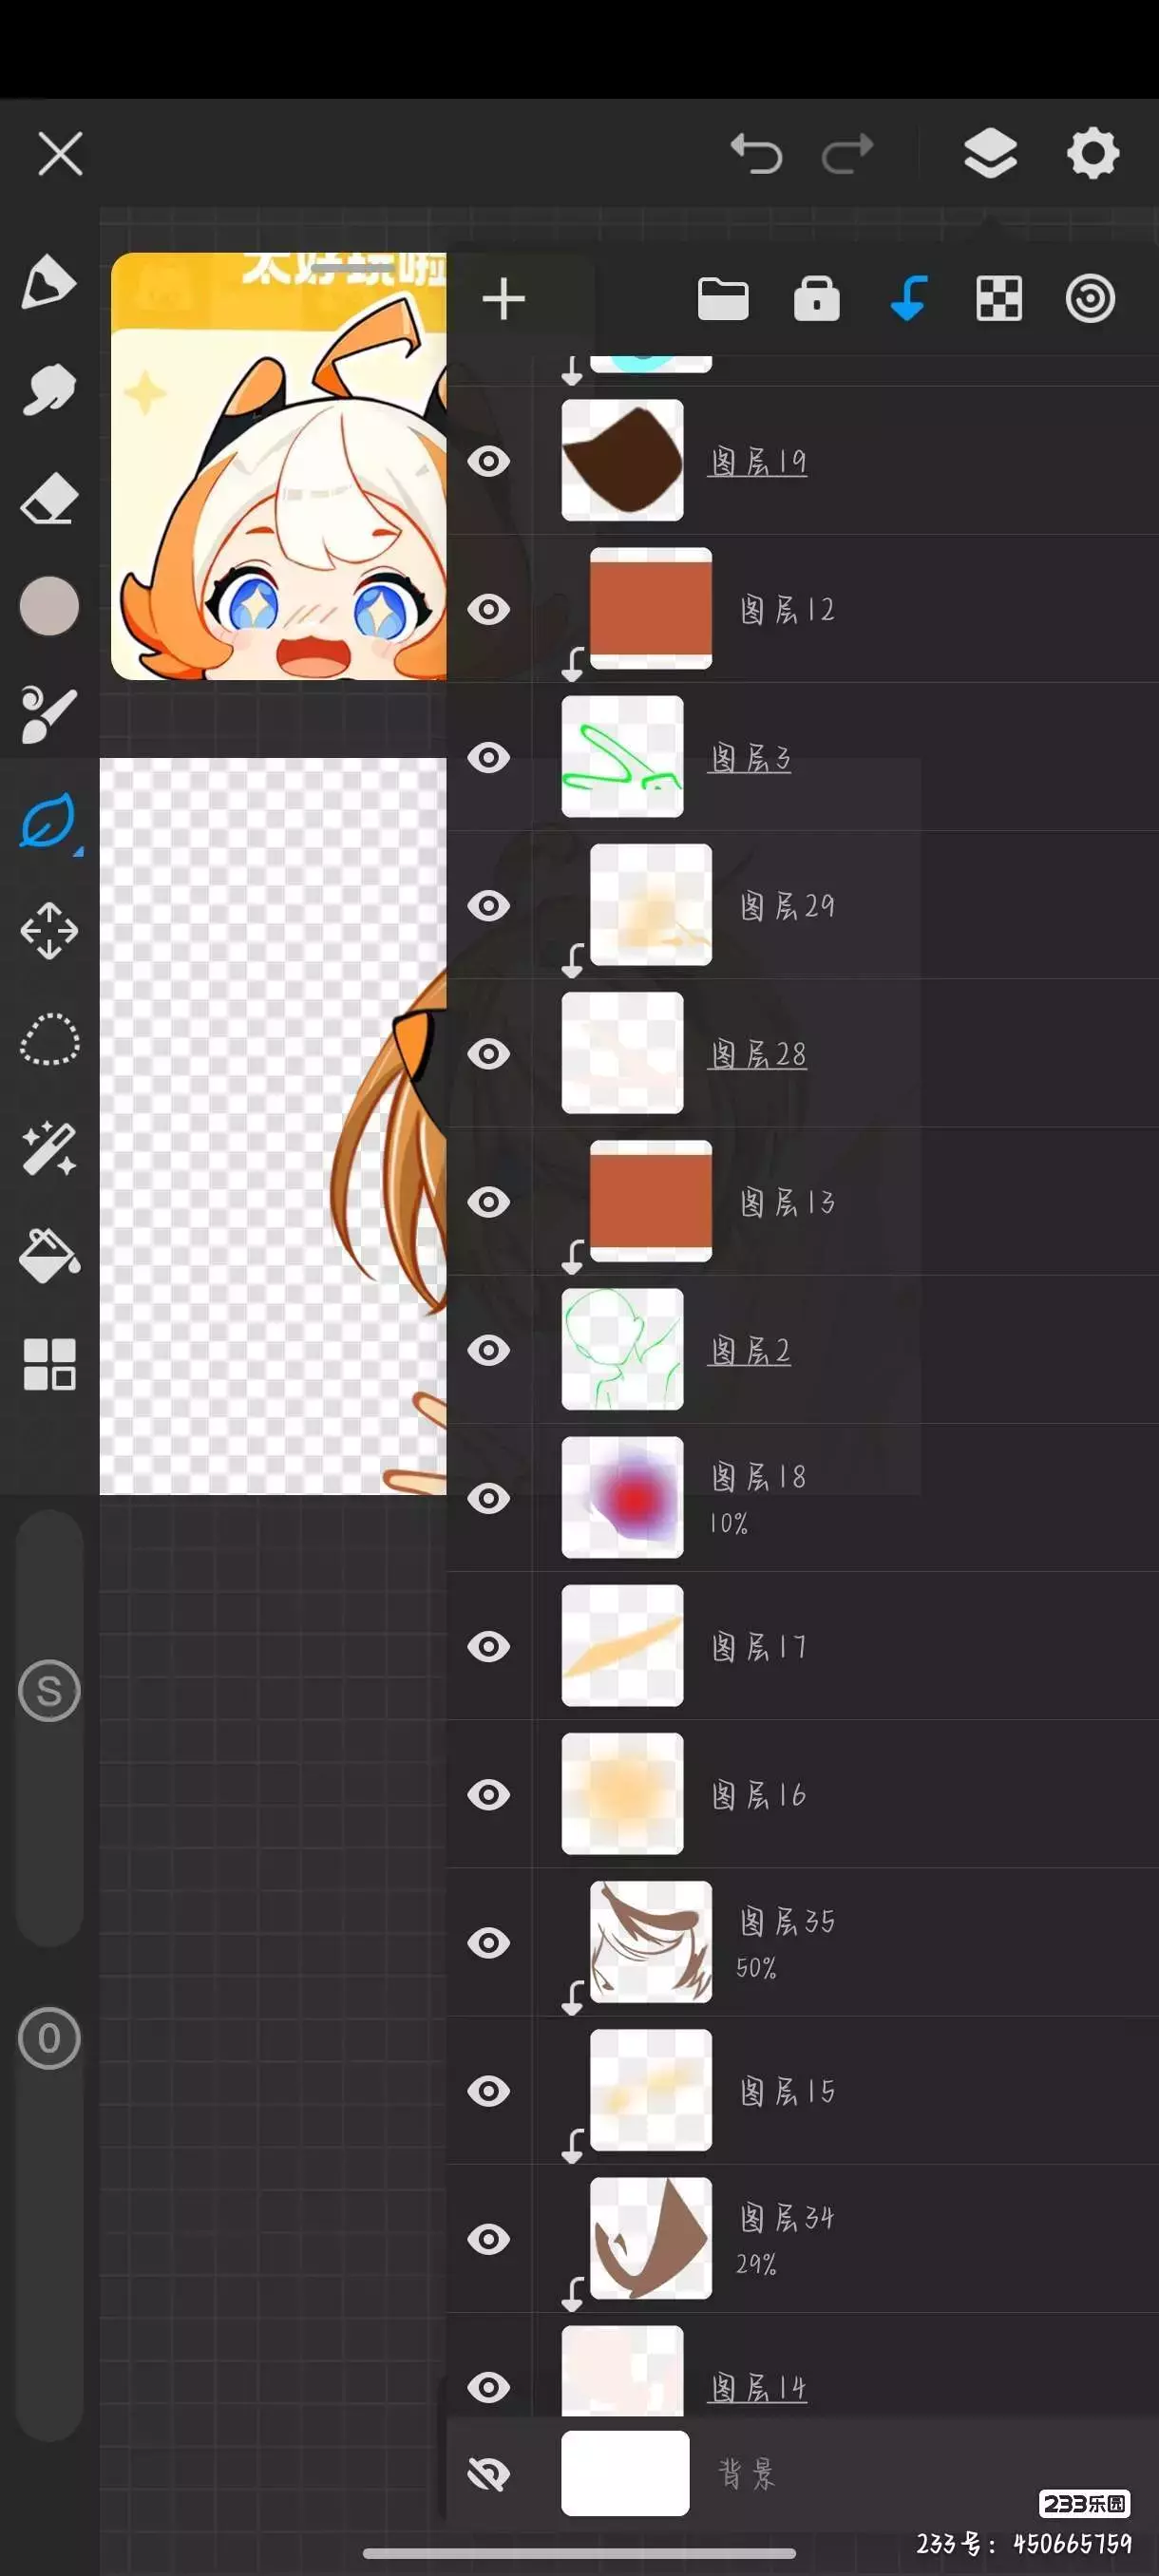Select the 图层18 red blur thumbnail
Viewport: 1159px width, 2576px height.
622,1497
